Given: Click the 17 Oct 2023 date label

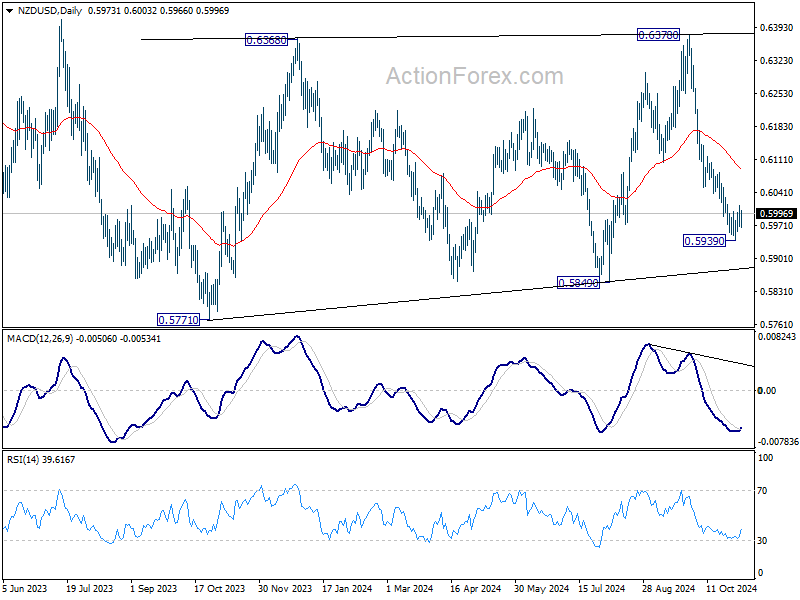Looking at the screenshot, I should (219, 588).
